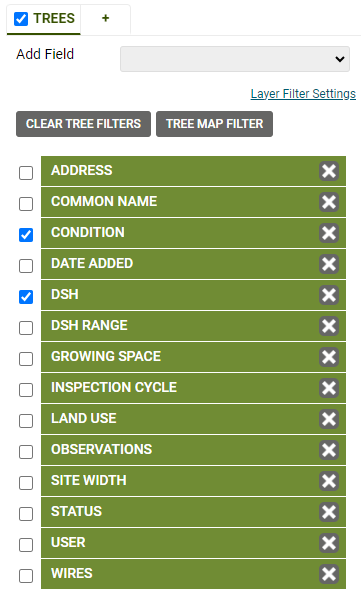Click the CLEAR TREE FILTERS button
This screenshot has width=363, height=596.
83,124
